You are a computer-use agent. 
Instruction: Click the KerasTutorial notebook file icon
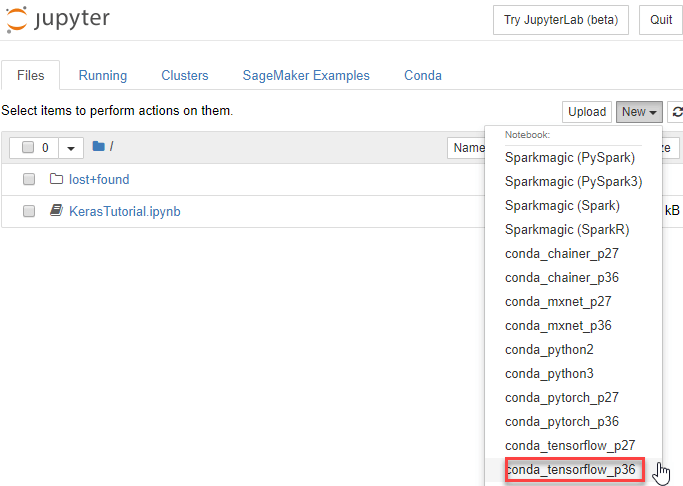(56, 211)
